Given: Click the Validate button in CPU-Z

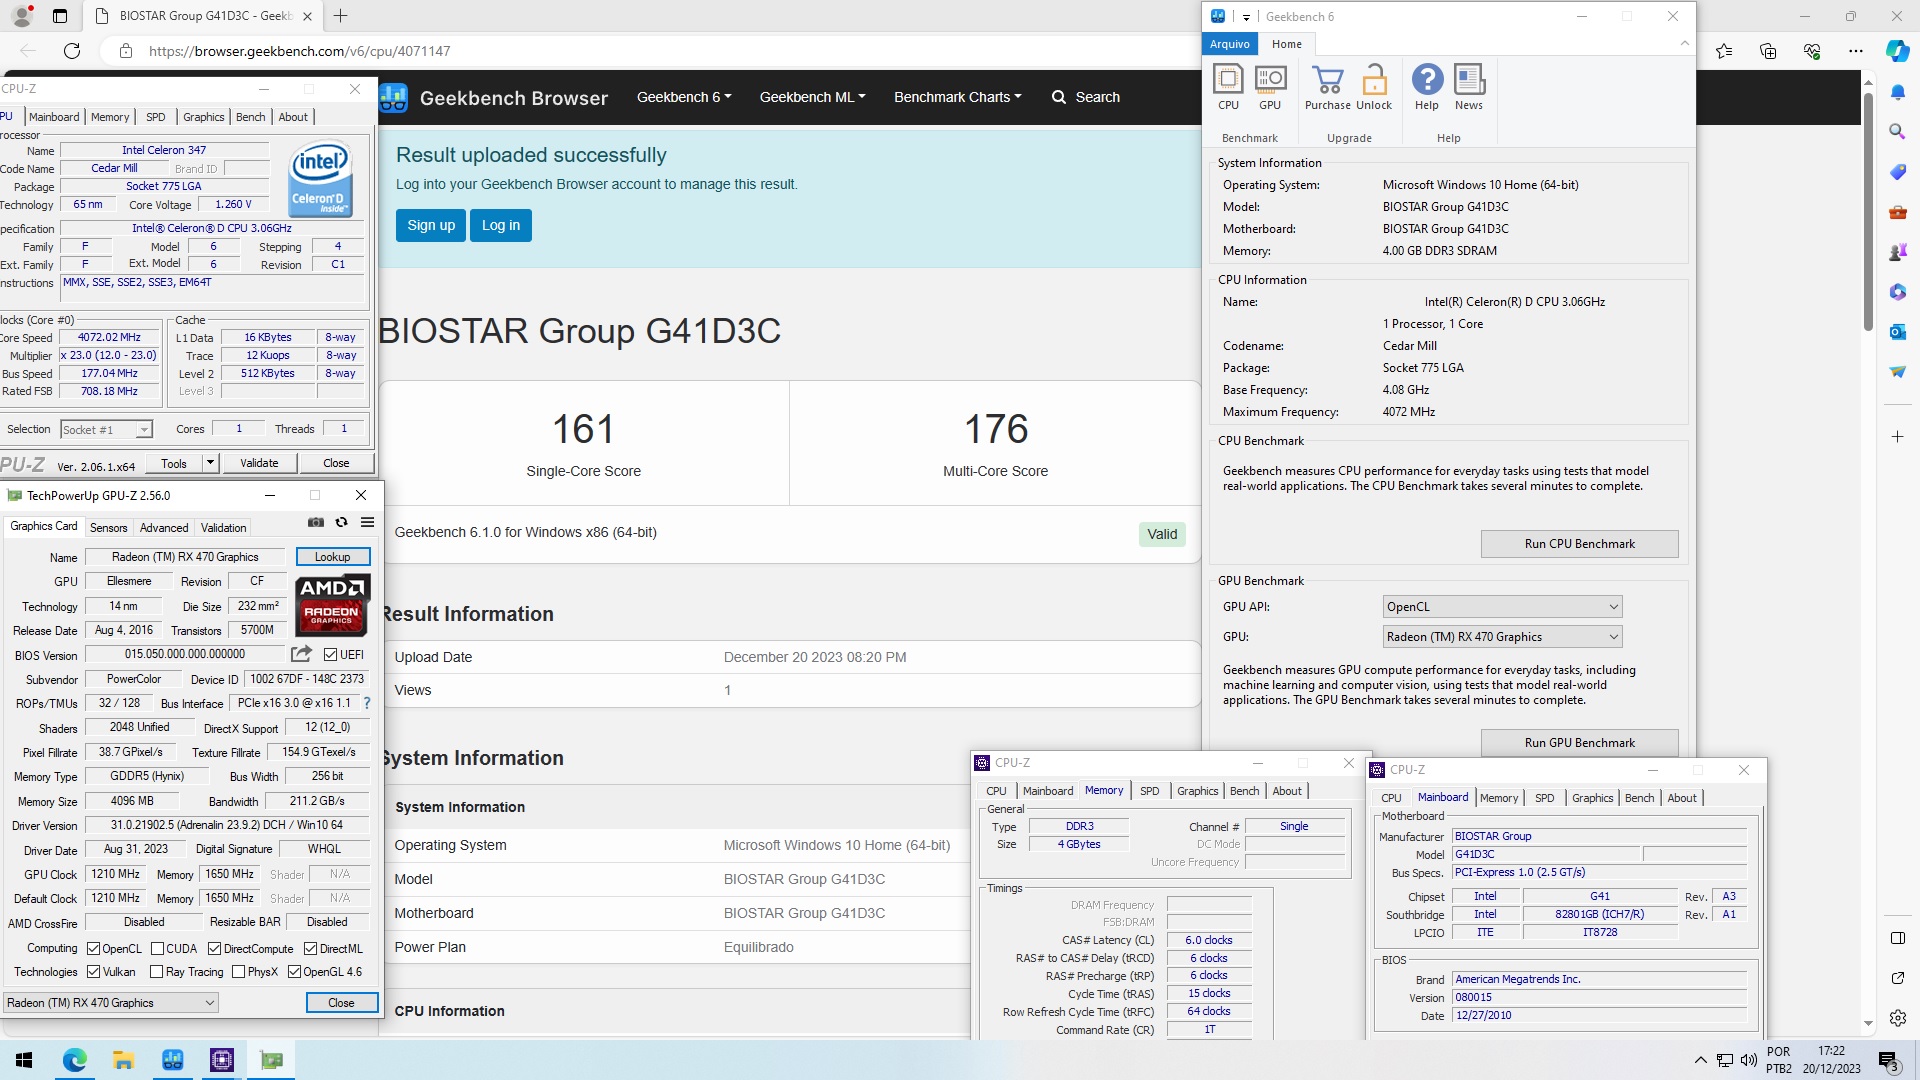Looking at the screenshot, I should pos(259,463).
